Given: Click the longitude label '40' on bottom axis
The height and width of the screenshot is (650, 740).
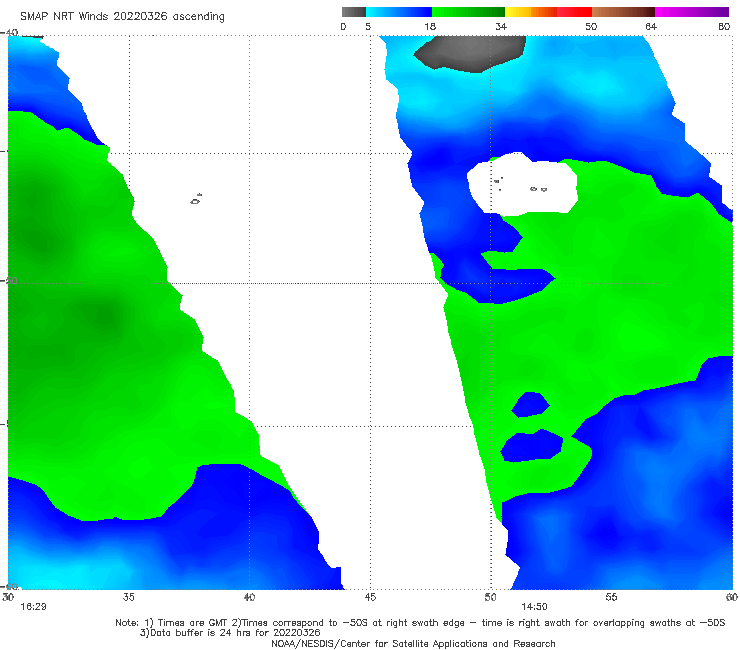Looking at the screenshot, I should tap(249, 597).
